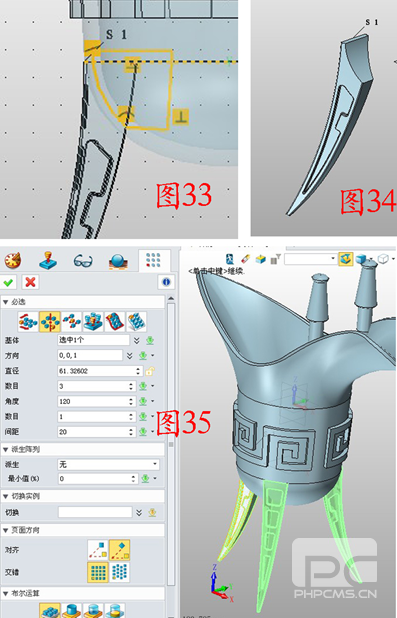Collapse the 必选 section
The width and height of the screenshot is (397, 618).
[6, 302]
